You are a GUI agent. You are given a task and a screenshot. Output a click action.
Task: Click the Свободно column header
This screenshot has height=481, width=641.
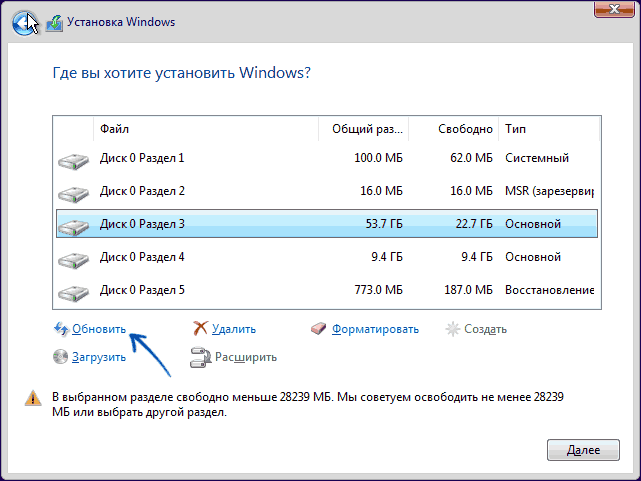(453, 129)
